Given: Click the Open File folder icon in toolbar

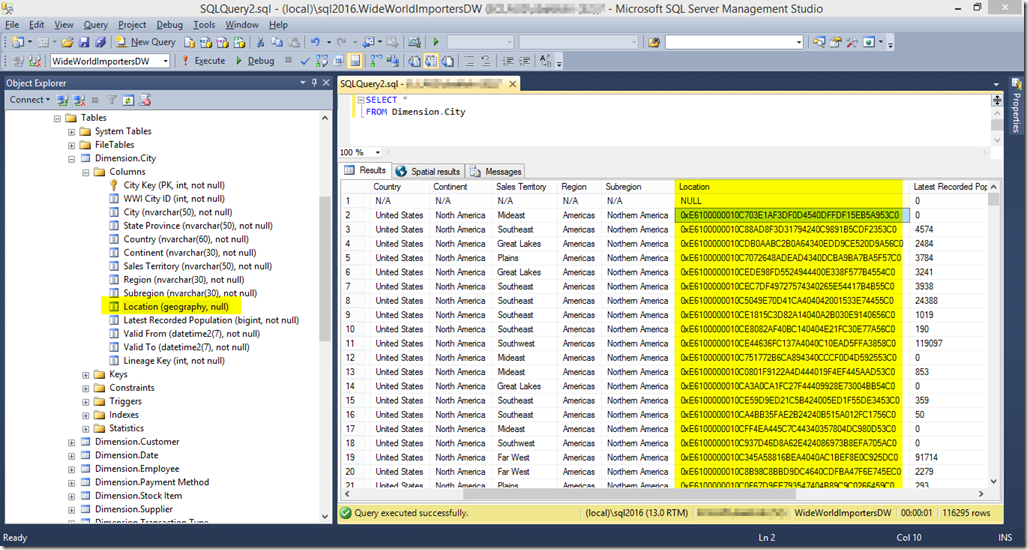Looking at the screenshot, I should (x=67, y=42).
